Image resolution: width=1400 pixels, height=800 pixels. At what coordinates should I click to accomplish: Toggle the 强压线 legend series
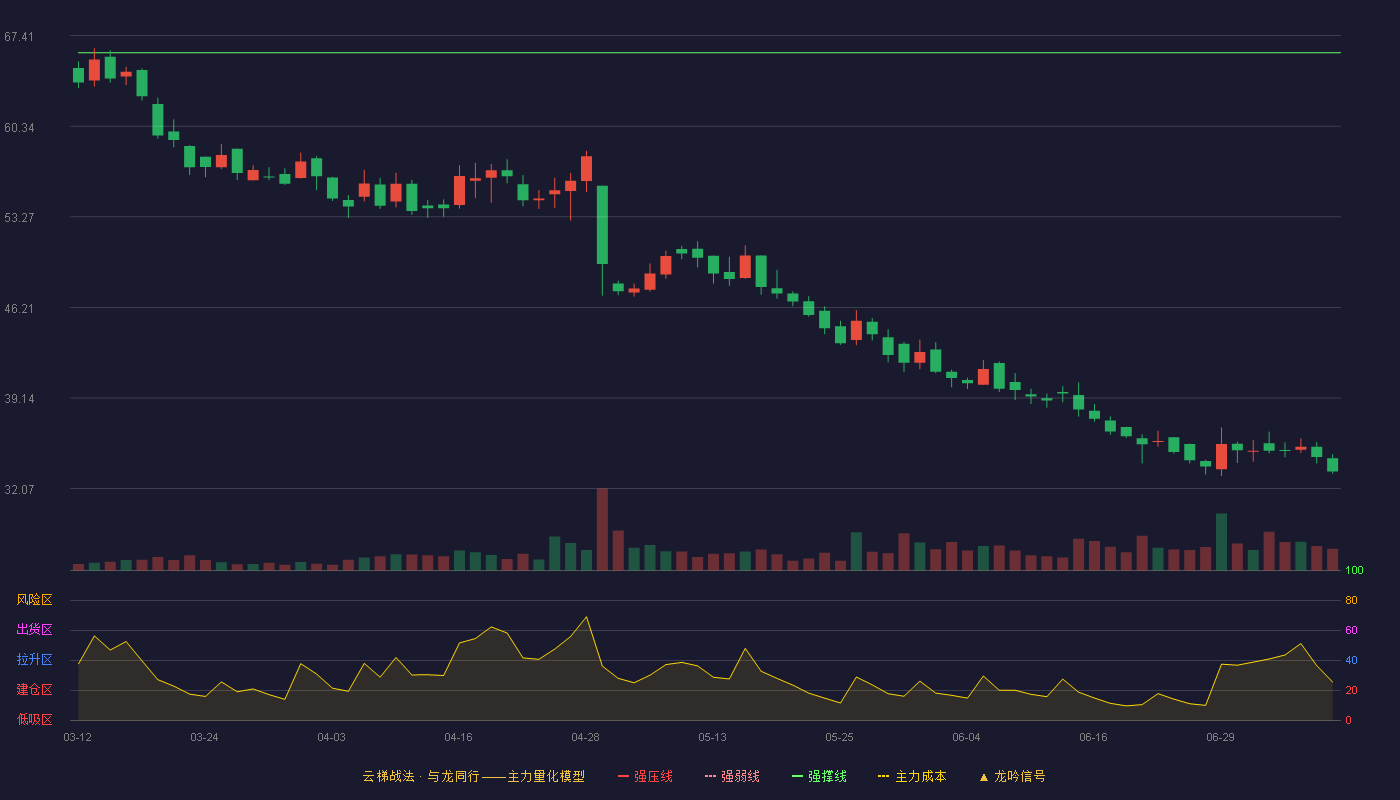[x=645, y=776]
